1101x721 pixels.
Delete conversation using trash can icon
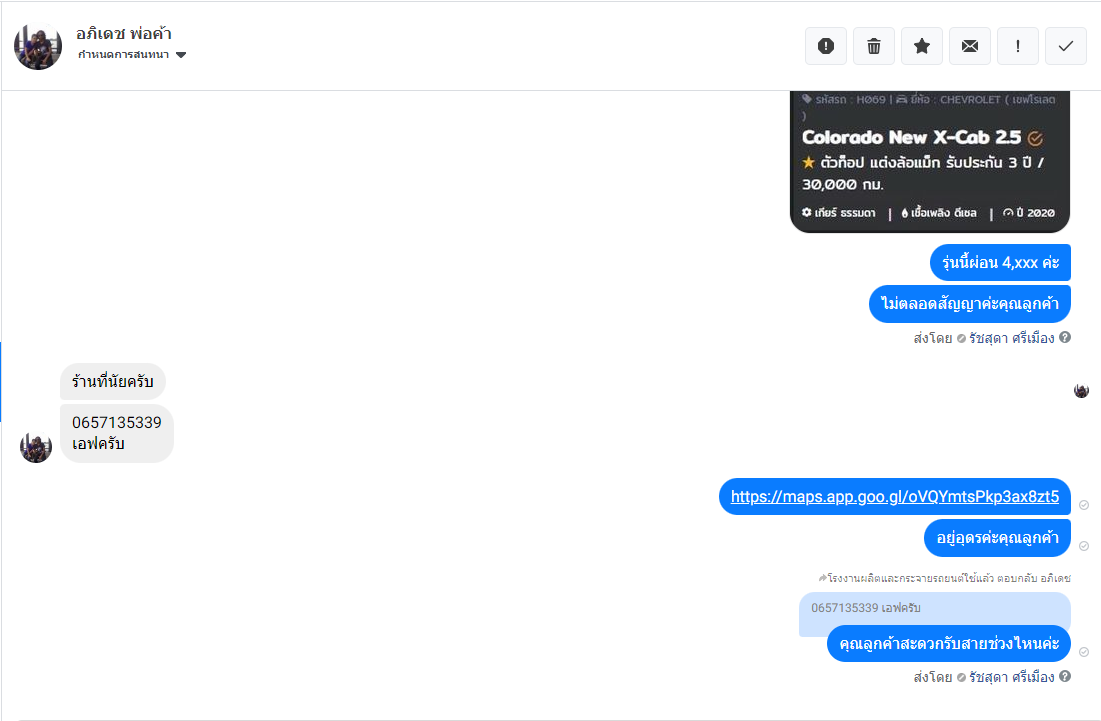873,46
